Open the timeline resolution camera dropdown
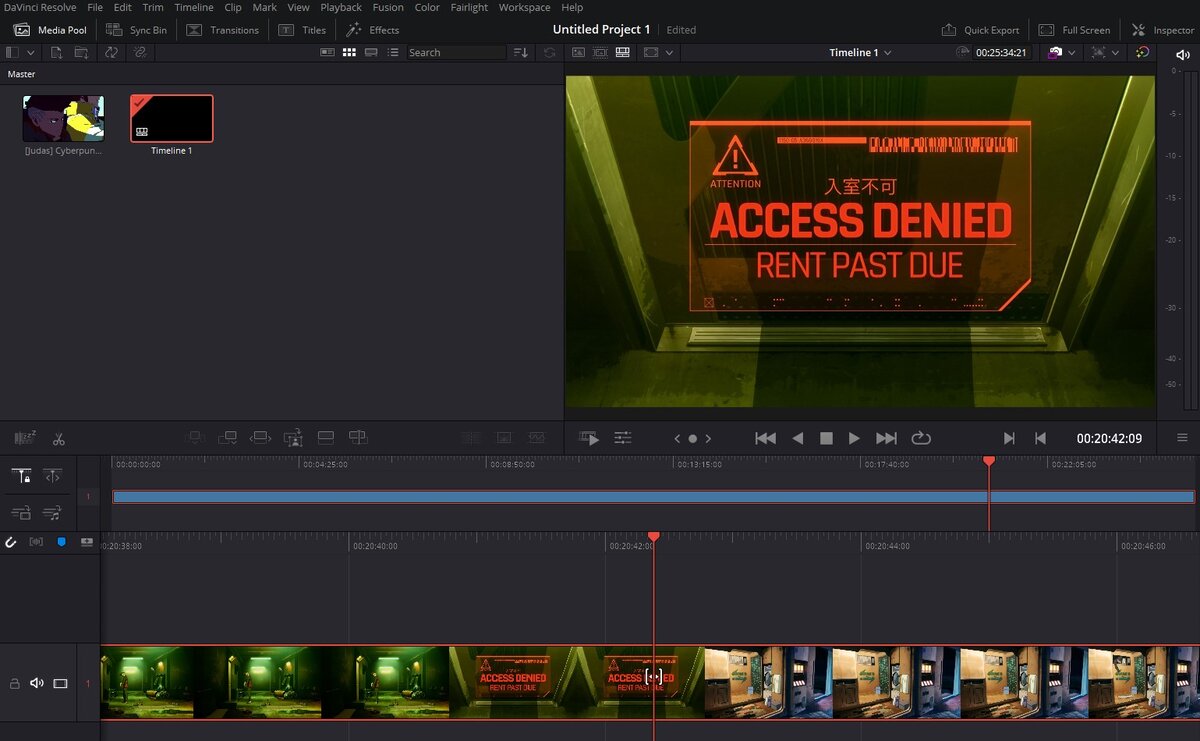This screenshot has height=741, width=1200. (1061, 52)
